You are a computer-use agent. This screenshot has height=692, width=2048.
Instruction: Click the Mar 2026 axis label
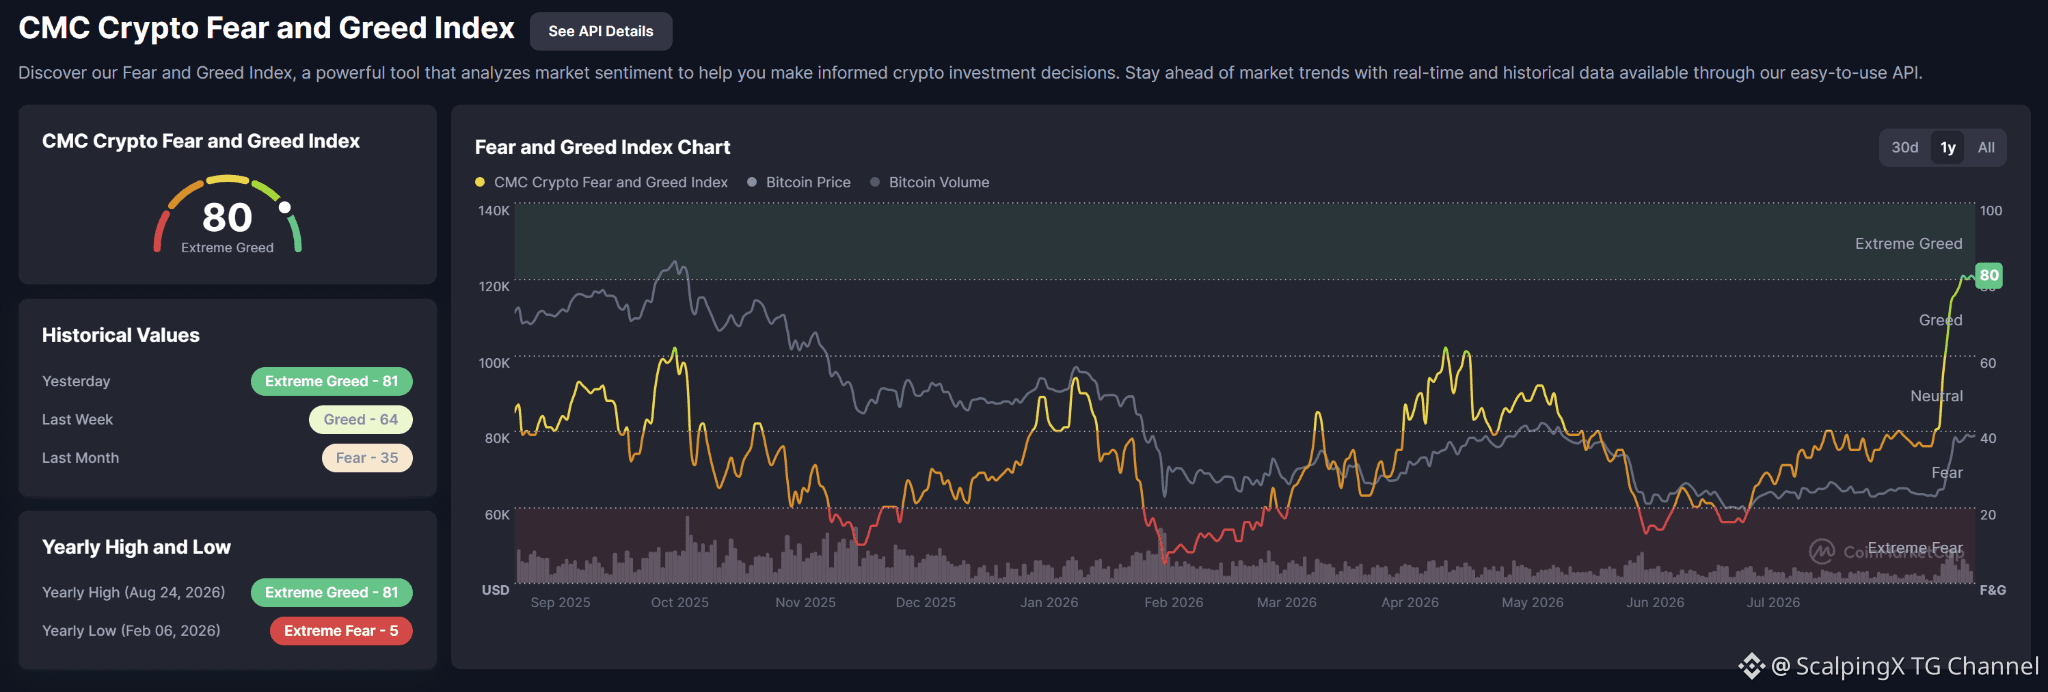coord(1287,602)
